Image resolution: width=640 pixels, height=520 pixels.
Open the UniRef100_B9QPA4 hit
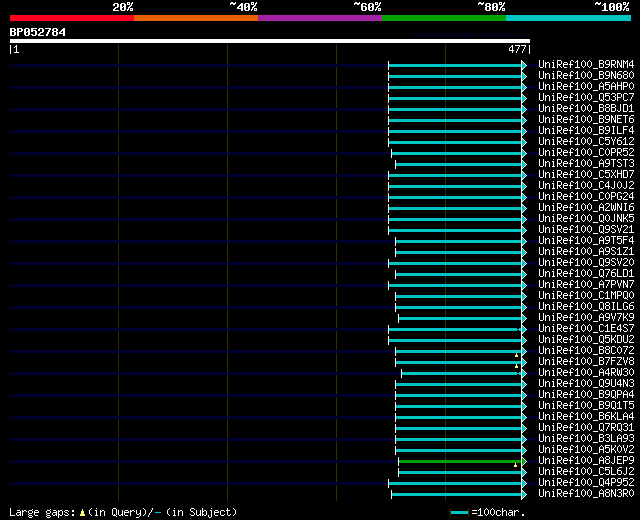[x=586, y=395]
